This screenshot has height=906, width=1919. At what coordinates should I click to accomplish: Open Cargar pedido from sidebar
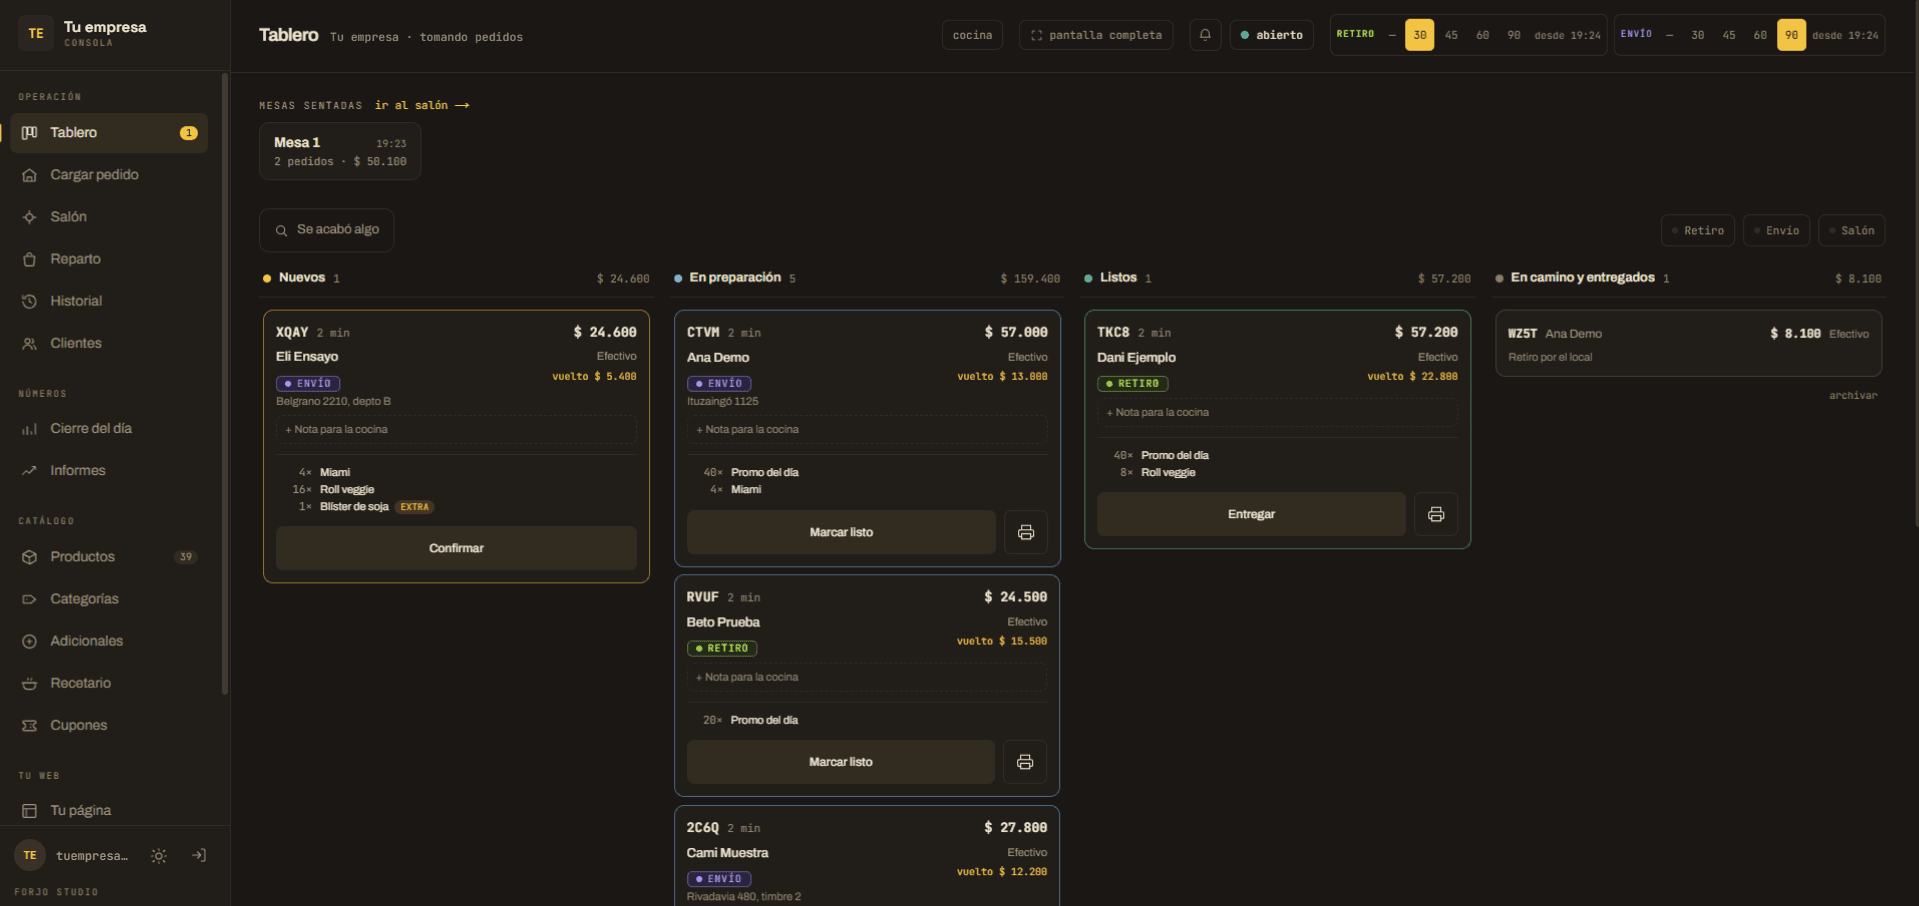pyautogui.click(x=109, y=175)
